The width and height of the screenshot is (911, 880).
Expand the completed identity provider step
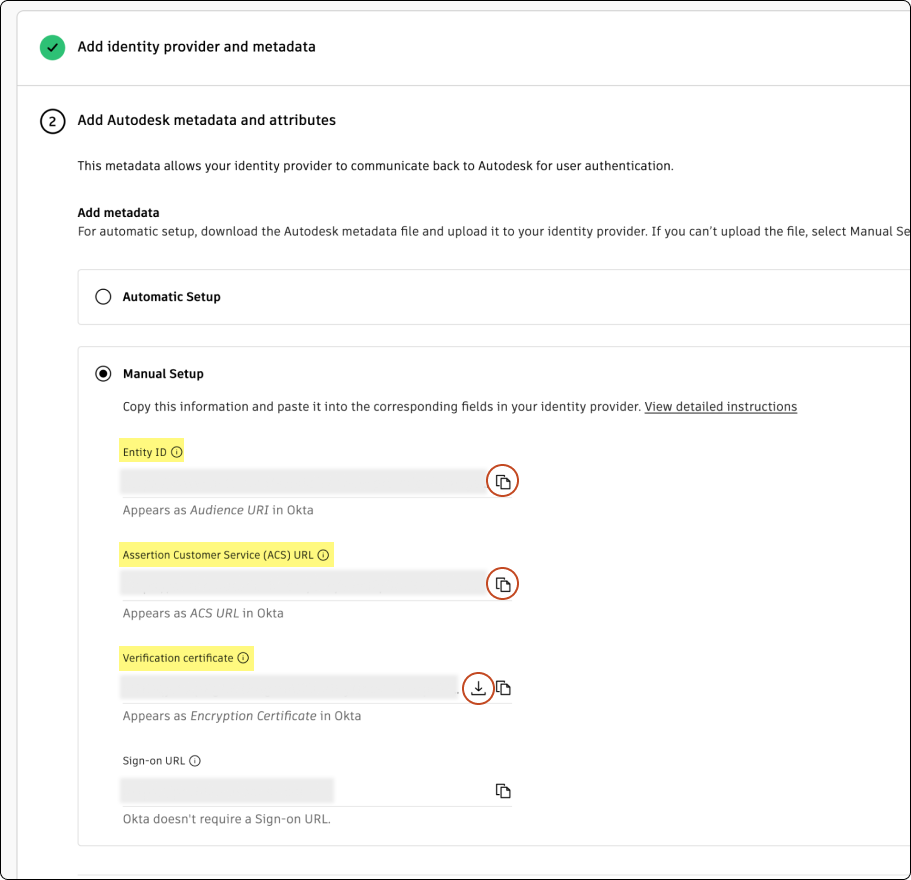(197, 47)
